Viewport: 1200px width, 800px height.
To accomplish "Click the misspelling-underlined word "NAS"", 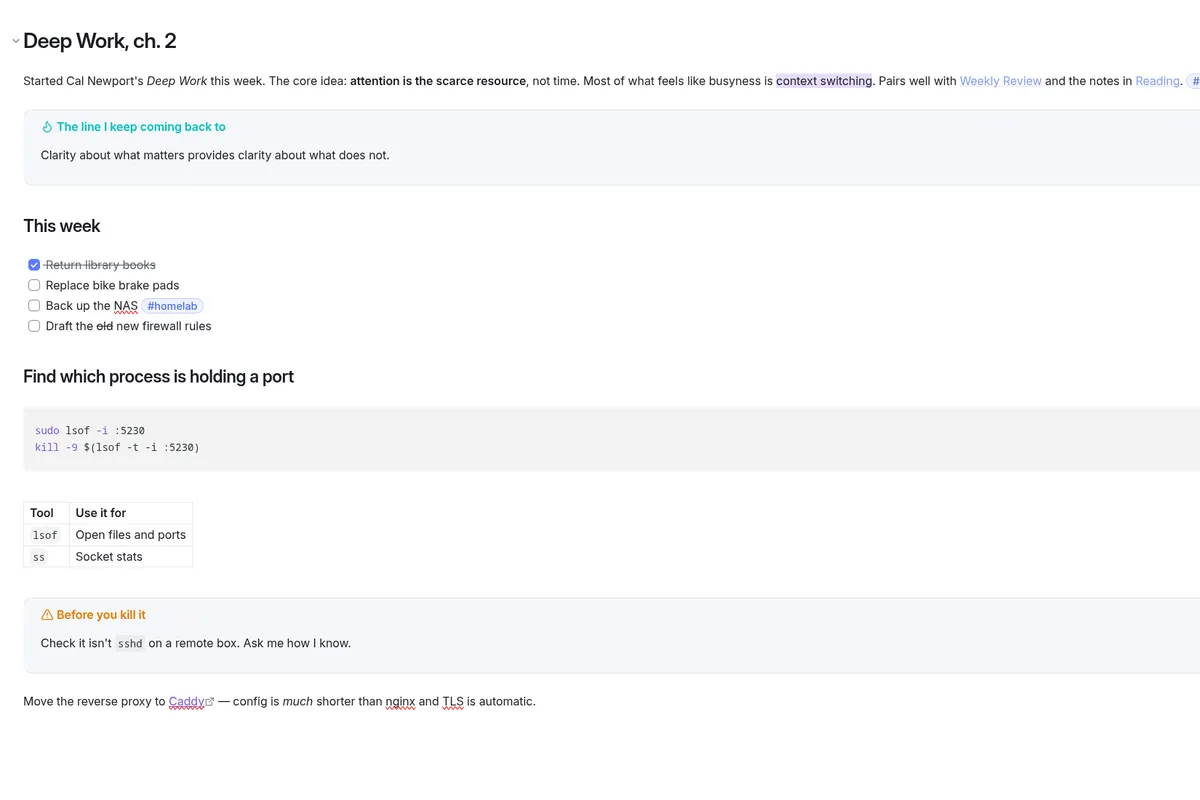I will click(126, 306).
